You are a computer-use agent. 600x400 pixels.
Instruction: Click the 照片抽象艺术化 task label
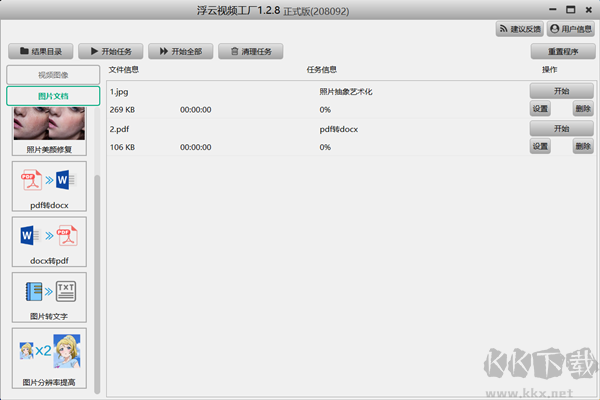346,92
